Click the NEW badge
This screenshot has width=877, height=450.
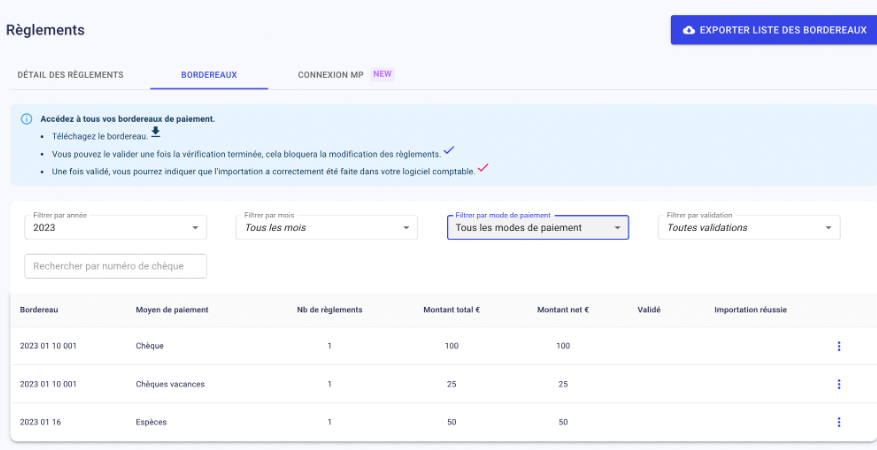[383, 74]
